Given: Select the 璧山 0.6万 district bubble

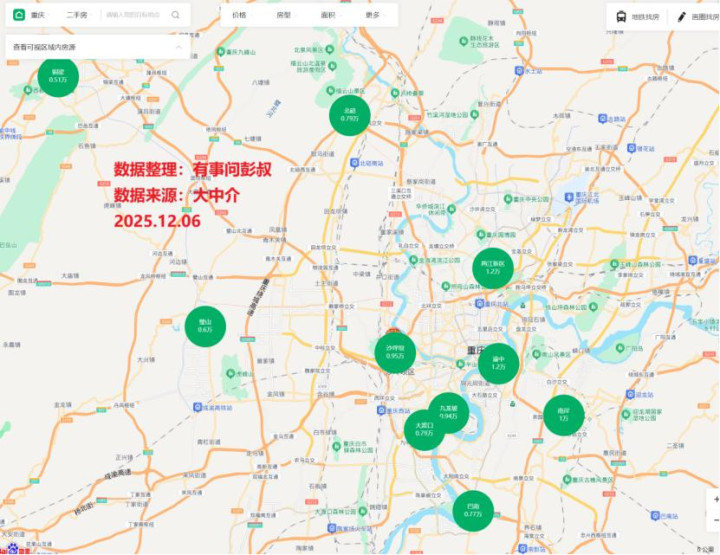Looking at the screenshot, I should click(x=205, y=326).
